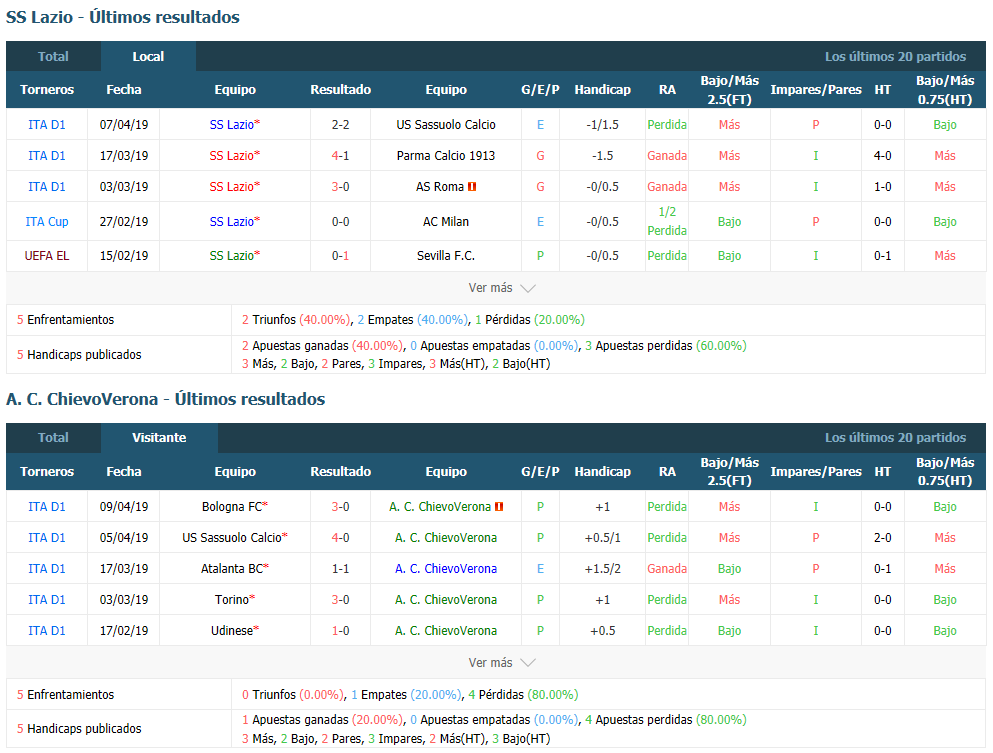Click handicap -1.5 in Parma row
993x753 pixels.
click(x=602, y=156)
